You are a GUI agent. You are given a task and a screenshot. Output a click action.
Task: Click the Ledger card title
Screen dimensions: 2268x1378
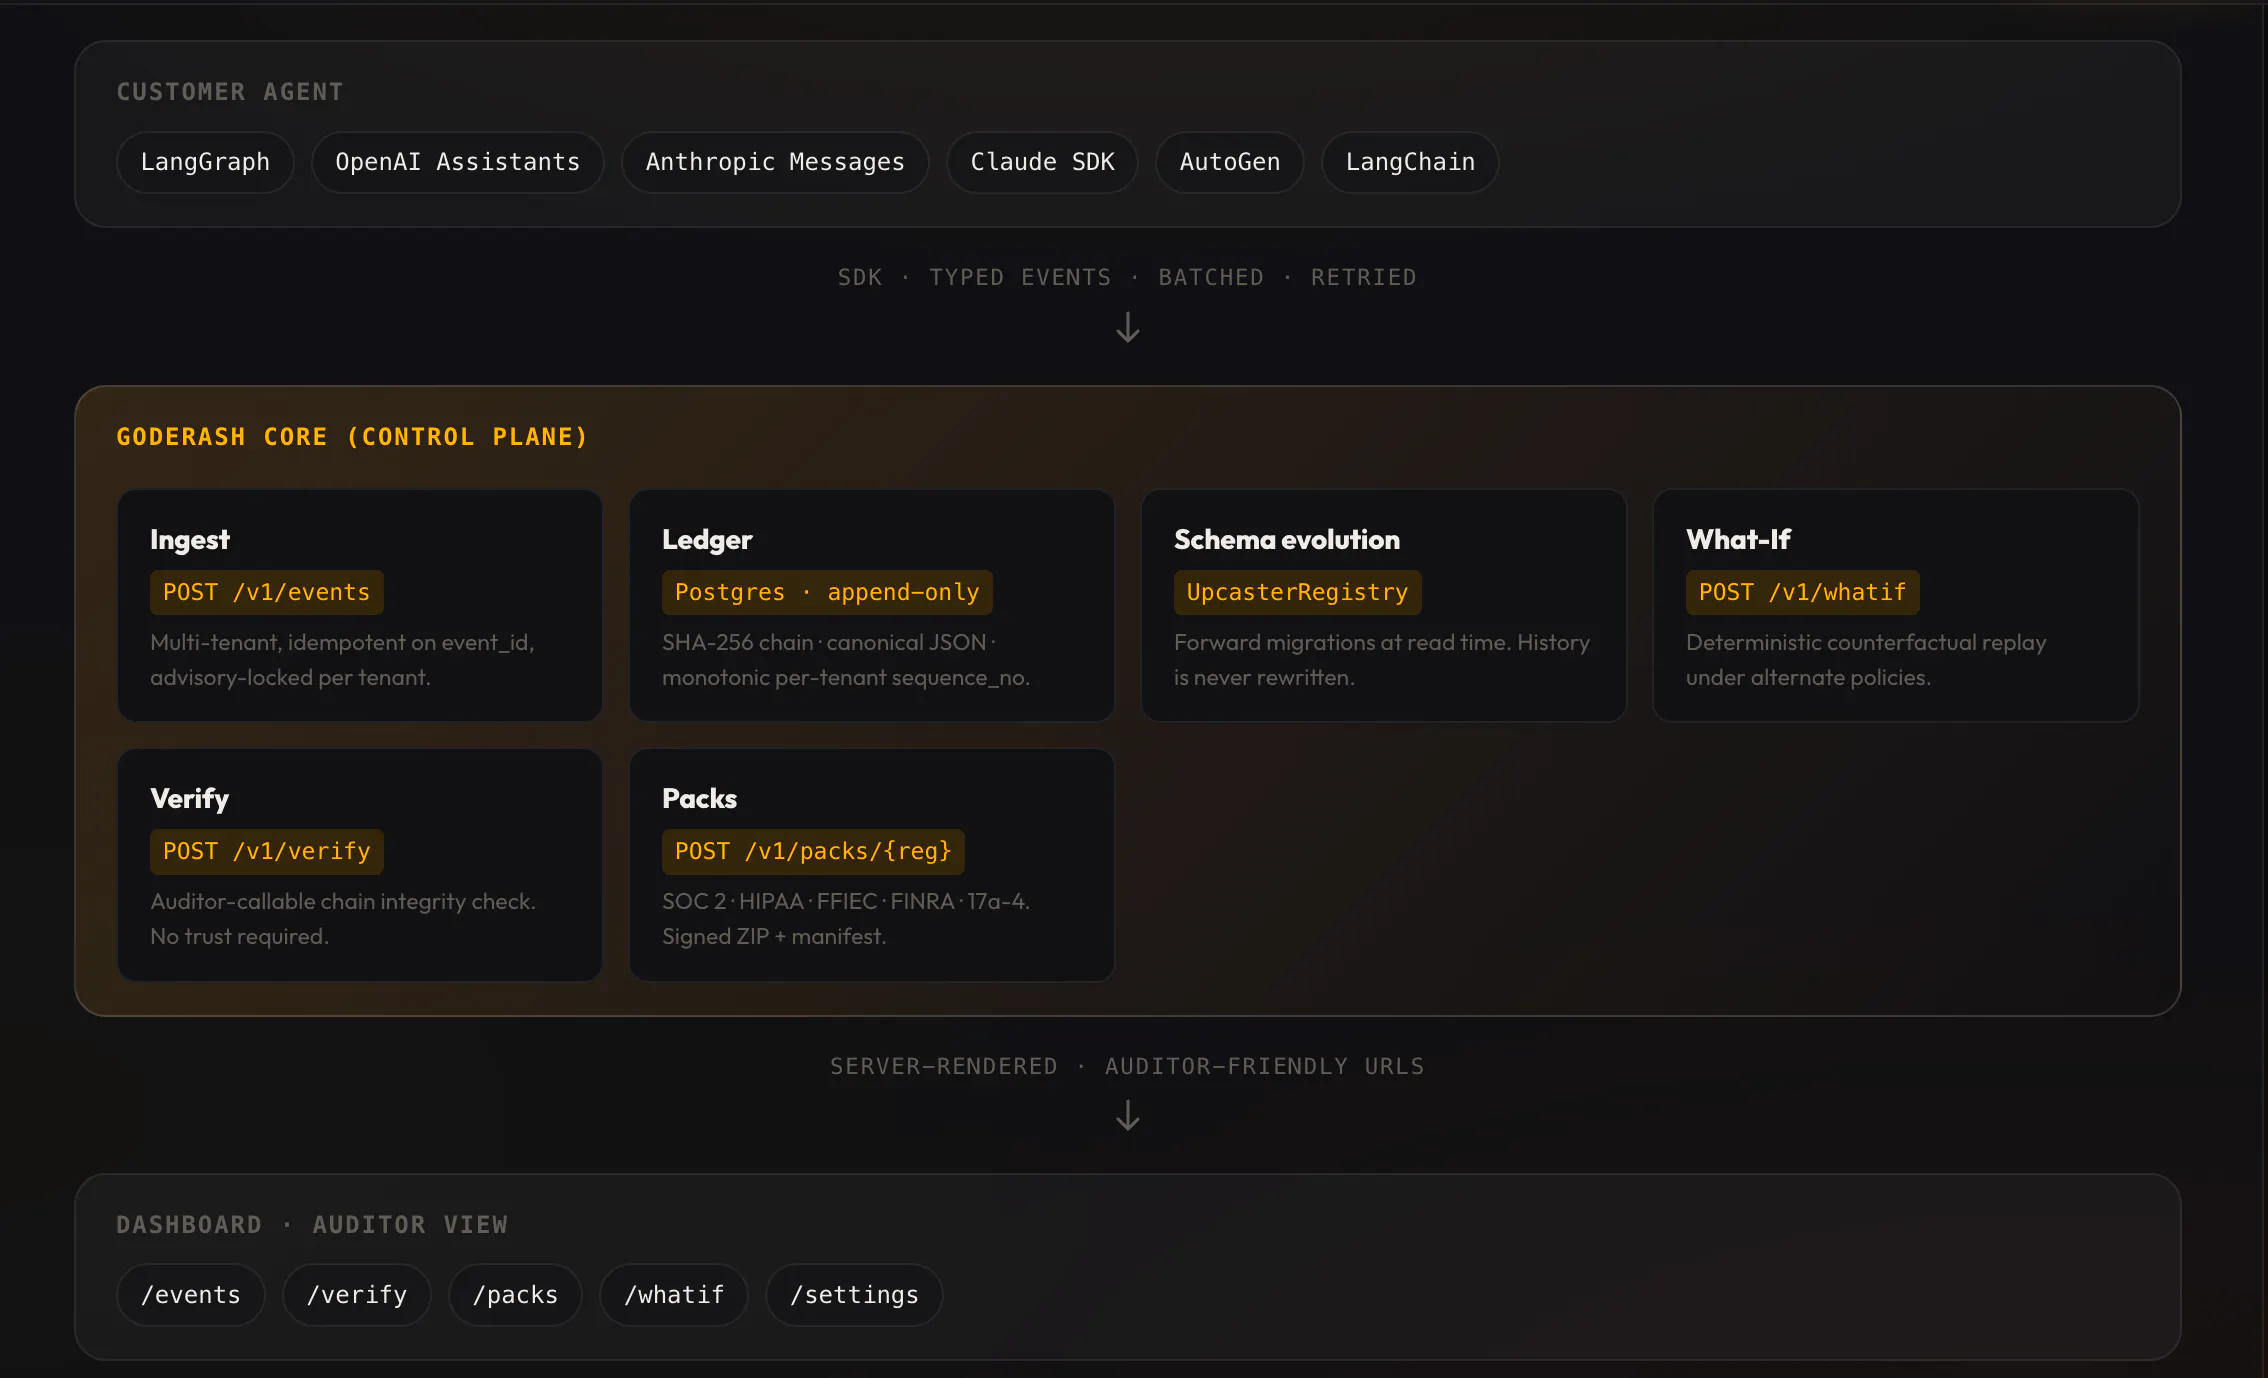[707, 539]
